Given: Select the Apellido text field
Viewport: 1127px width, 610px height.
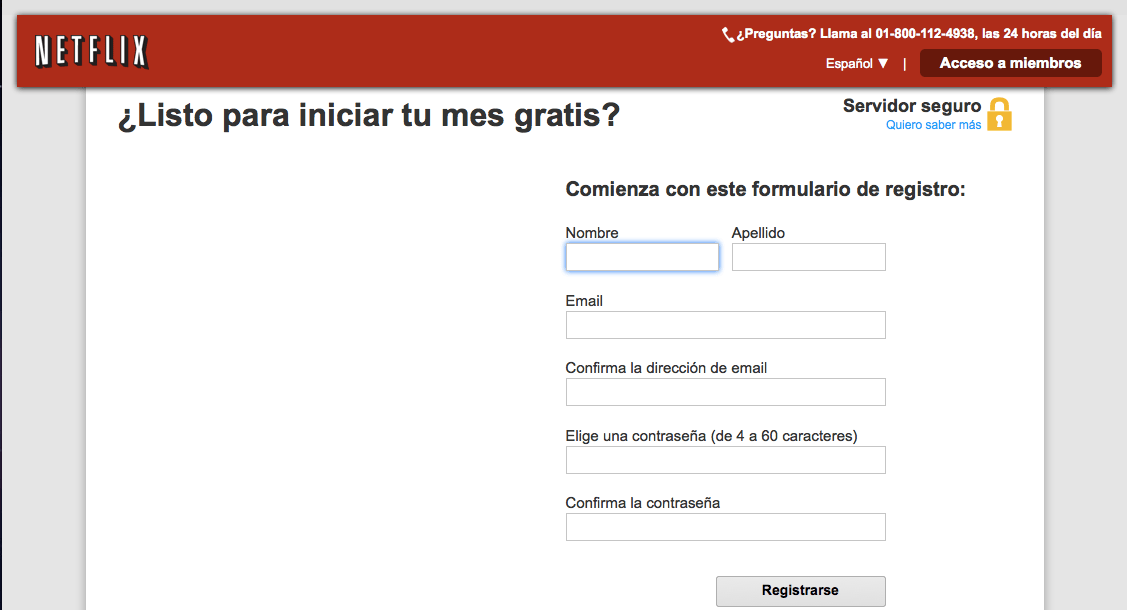Looking at the screenshot, I should 808,257.
